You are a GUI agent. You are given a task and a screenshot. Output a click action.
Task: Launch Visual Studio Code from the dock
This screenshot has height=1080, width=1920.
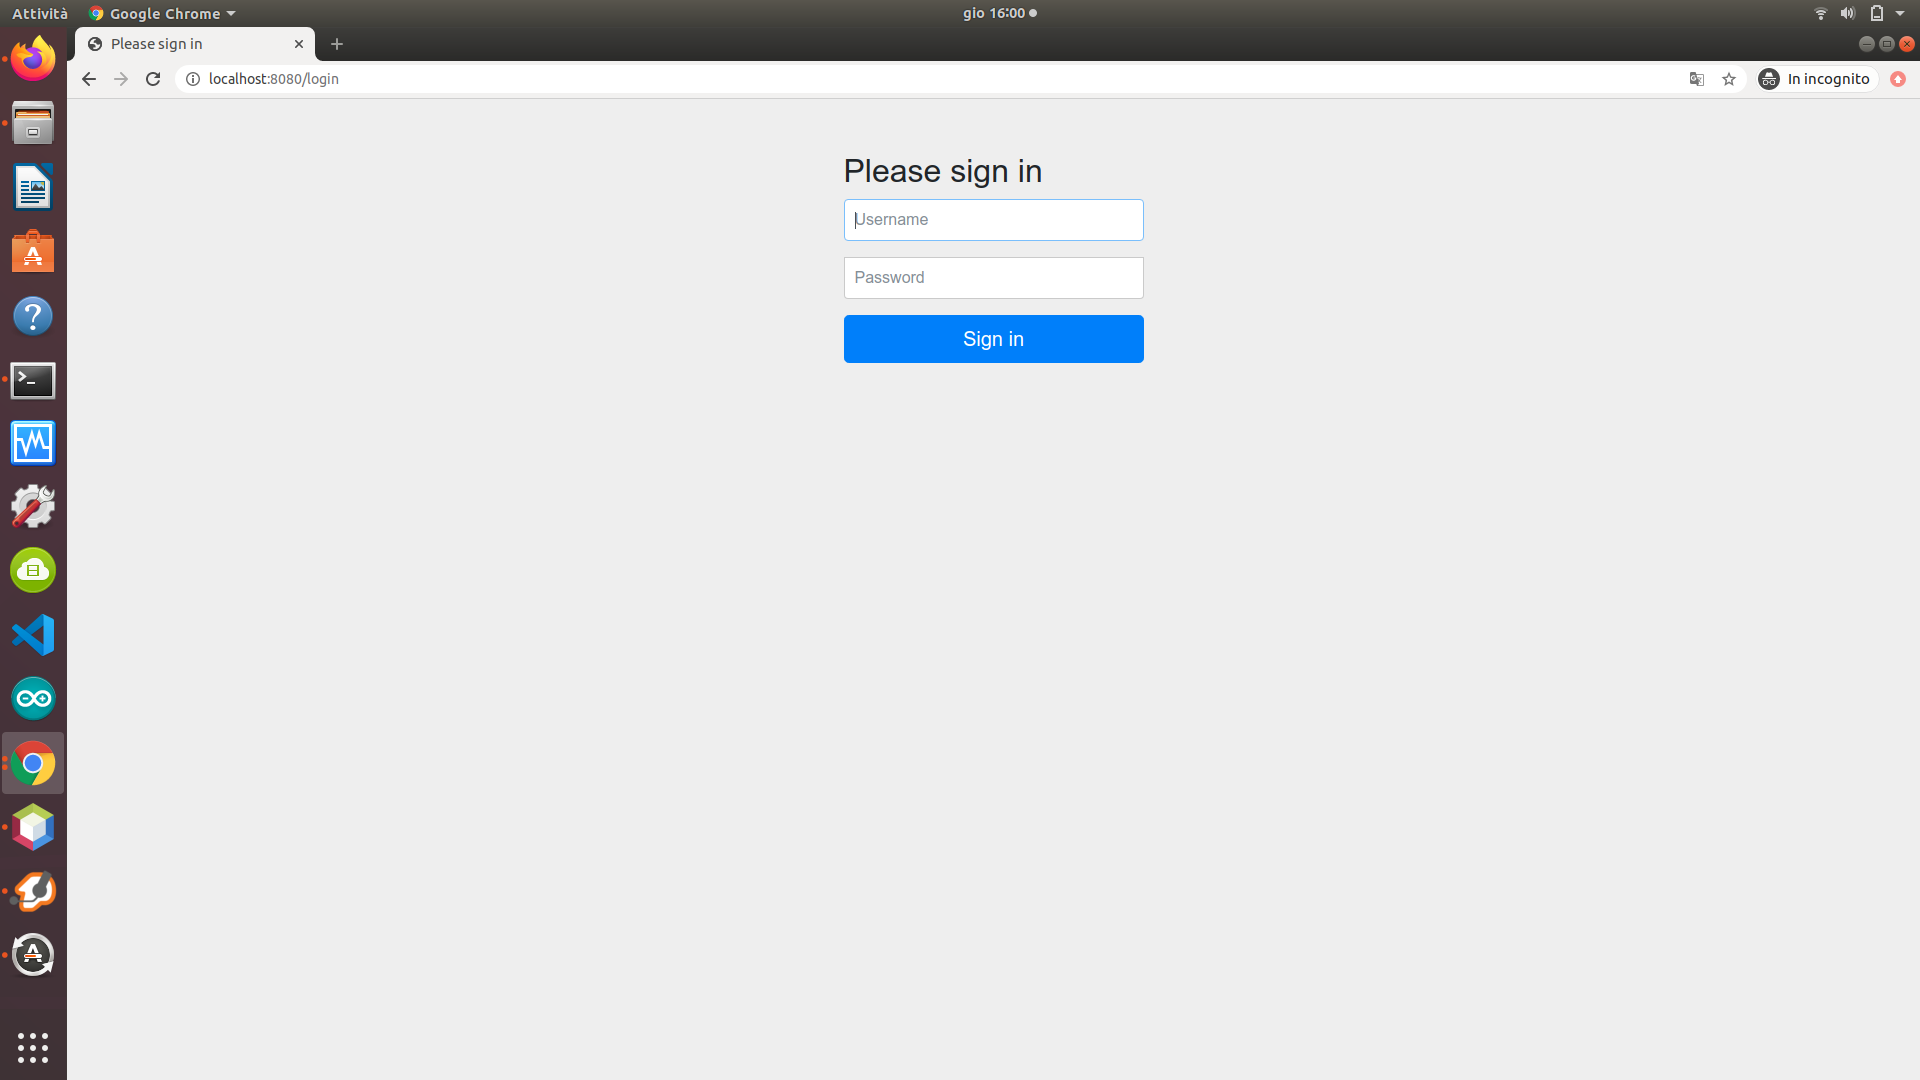[x=33, y=635]
